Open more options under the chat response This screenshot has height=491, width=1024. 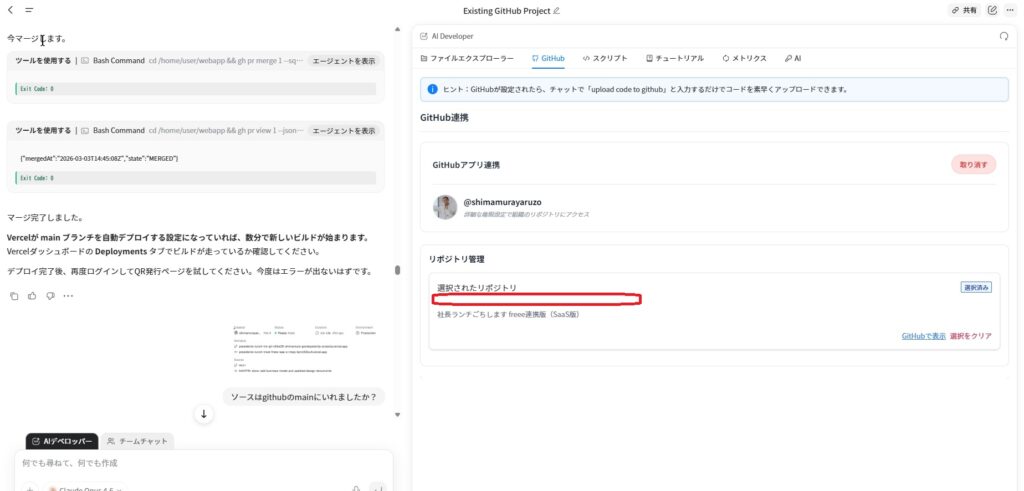click(x=68, y=296)
